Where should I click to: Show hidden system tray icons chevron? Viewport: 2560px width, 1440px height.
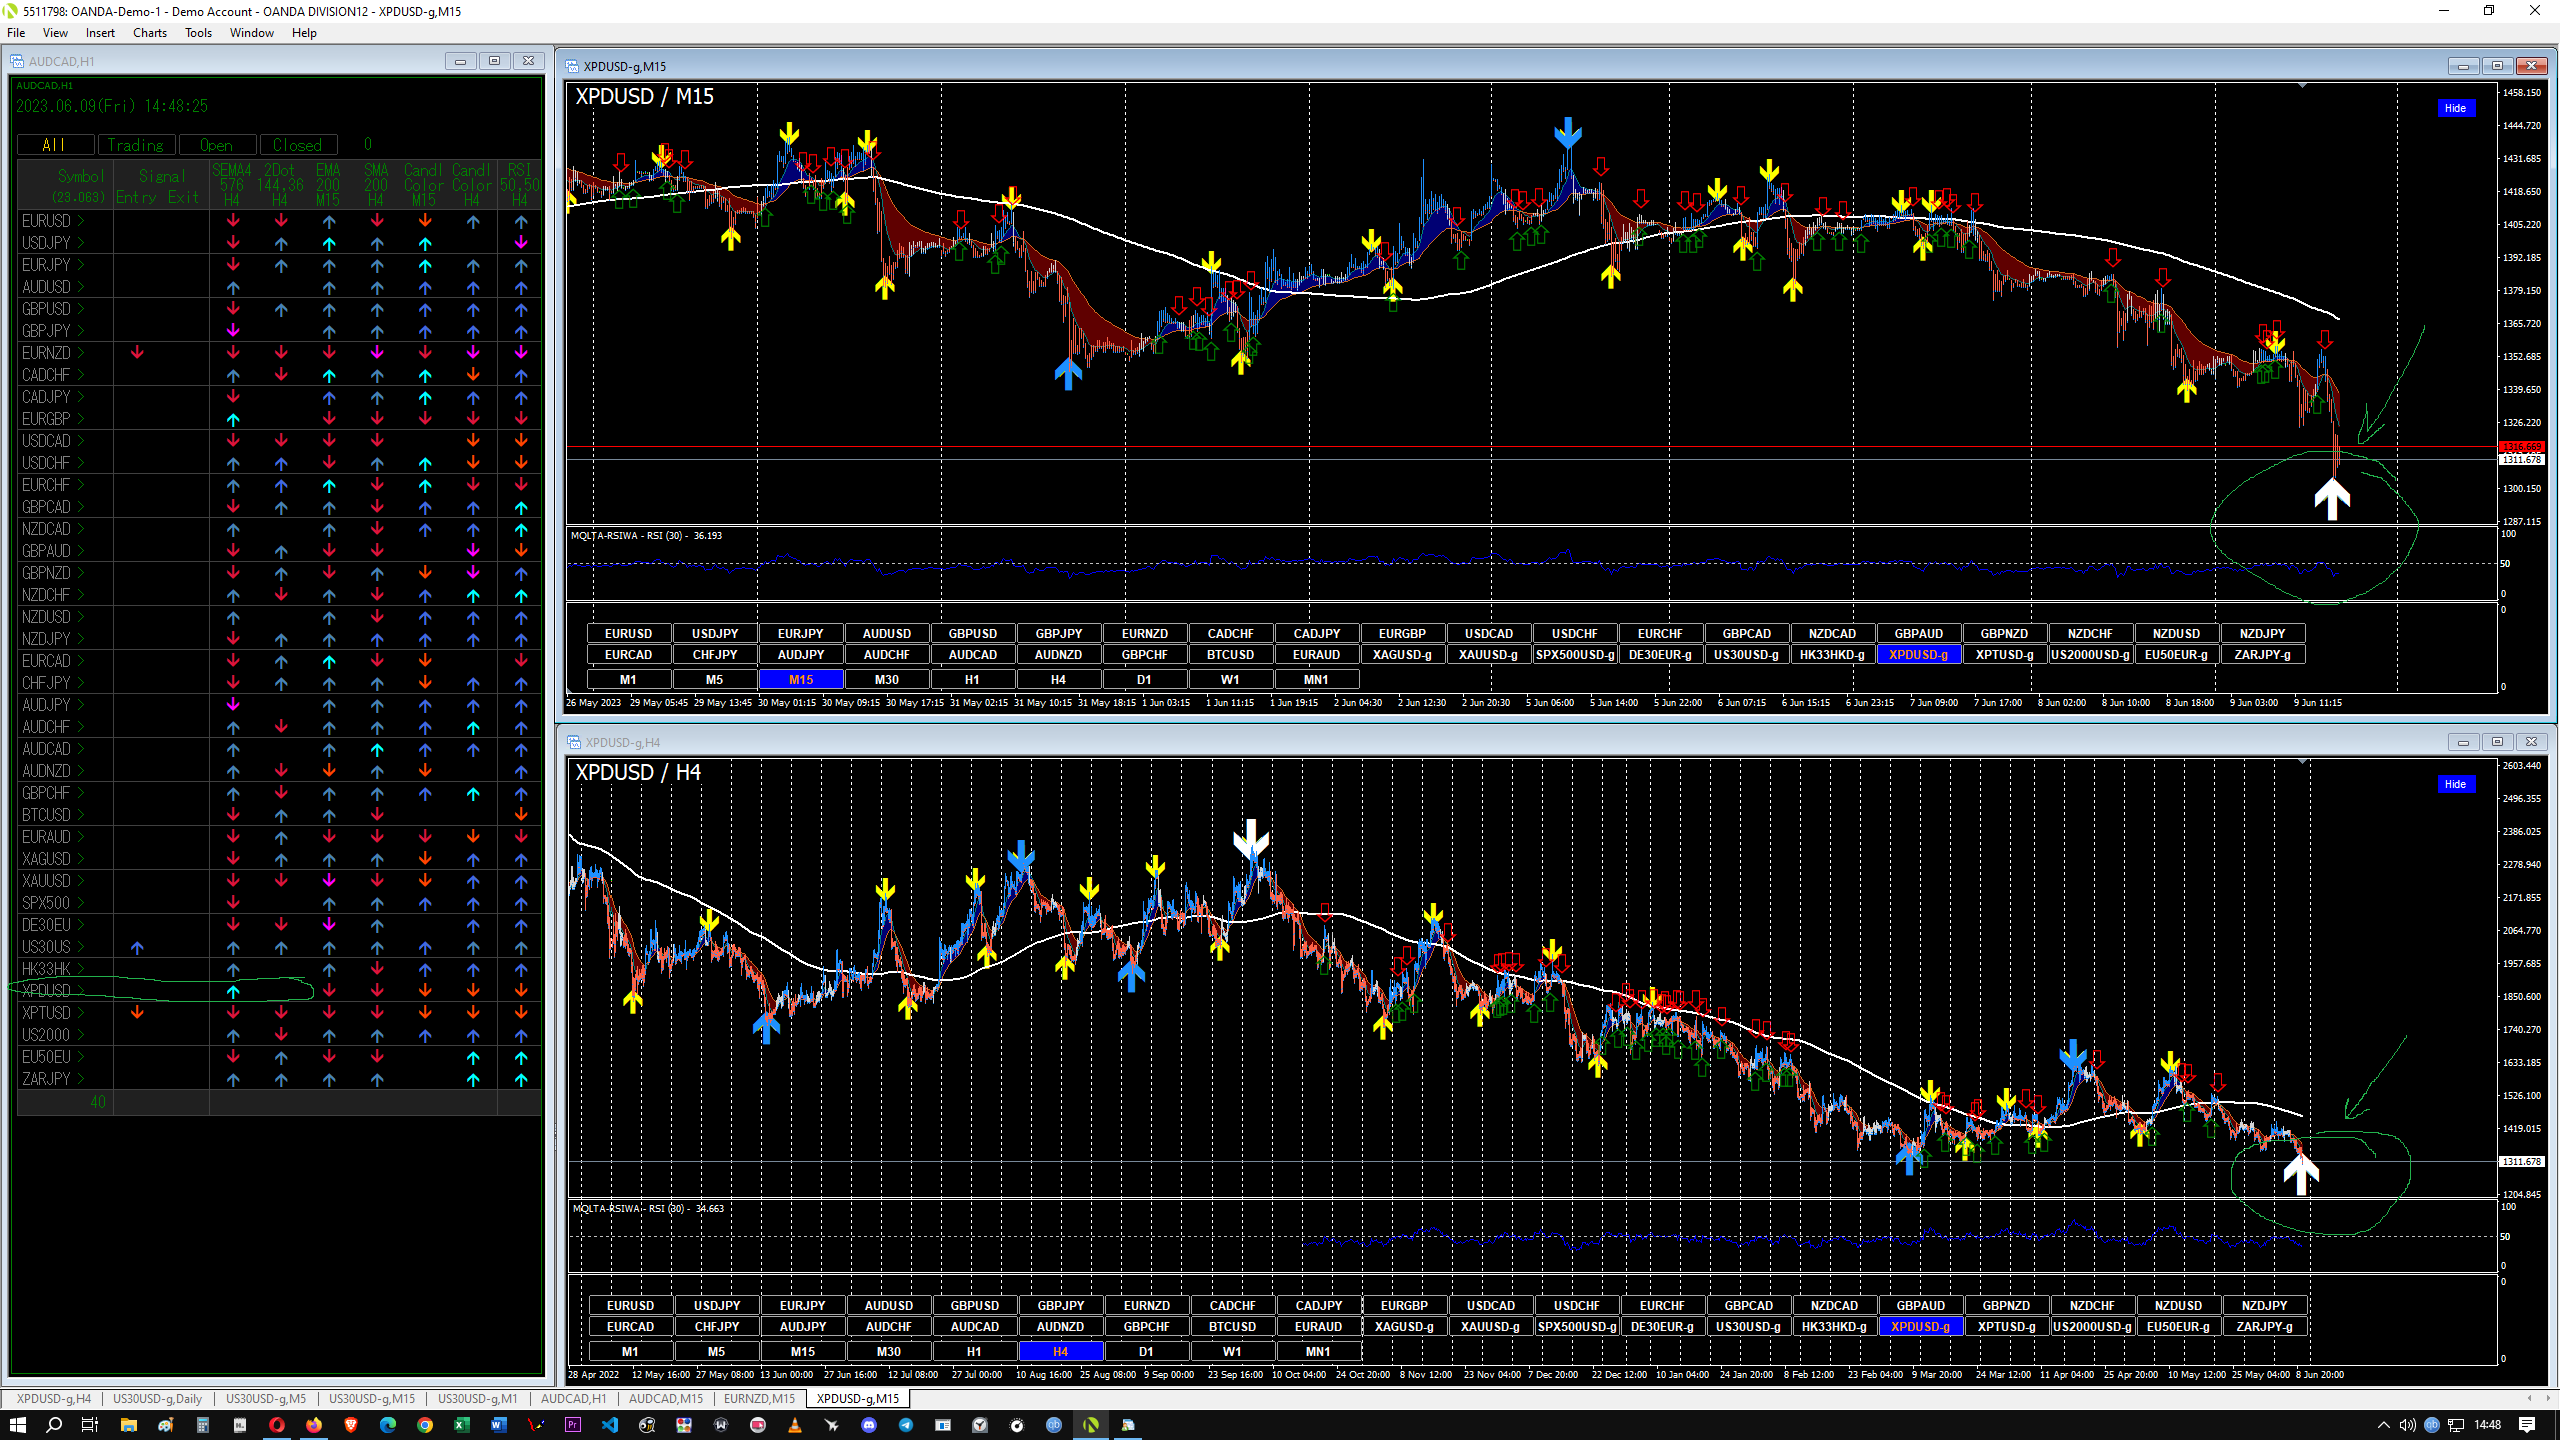[x=2383, y=1425]
